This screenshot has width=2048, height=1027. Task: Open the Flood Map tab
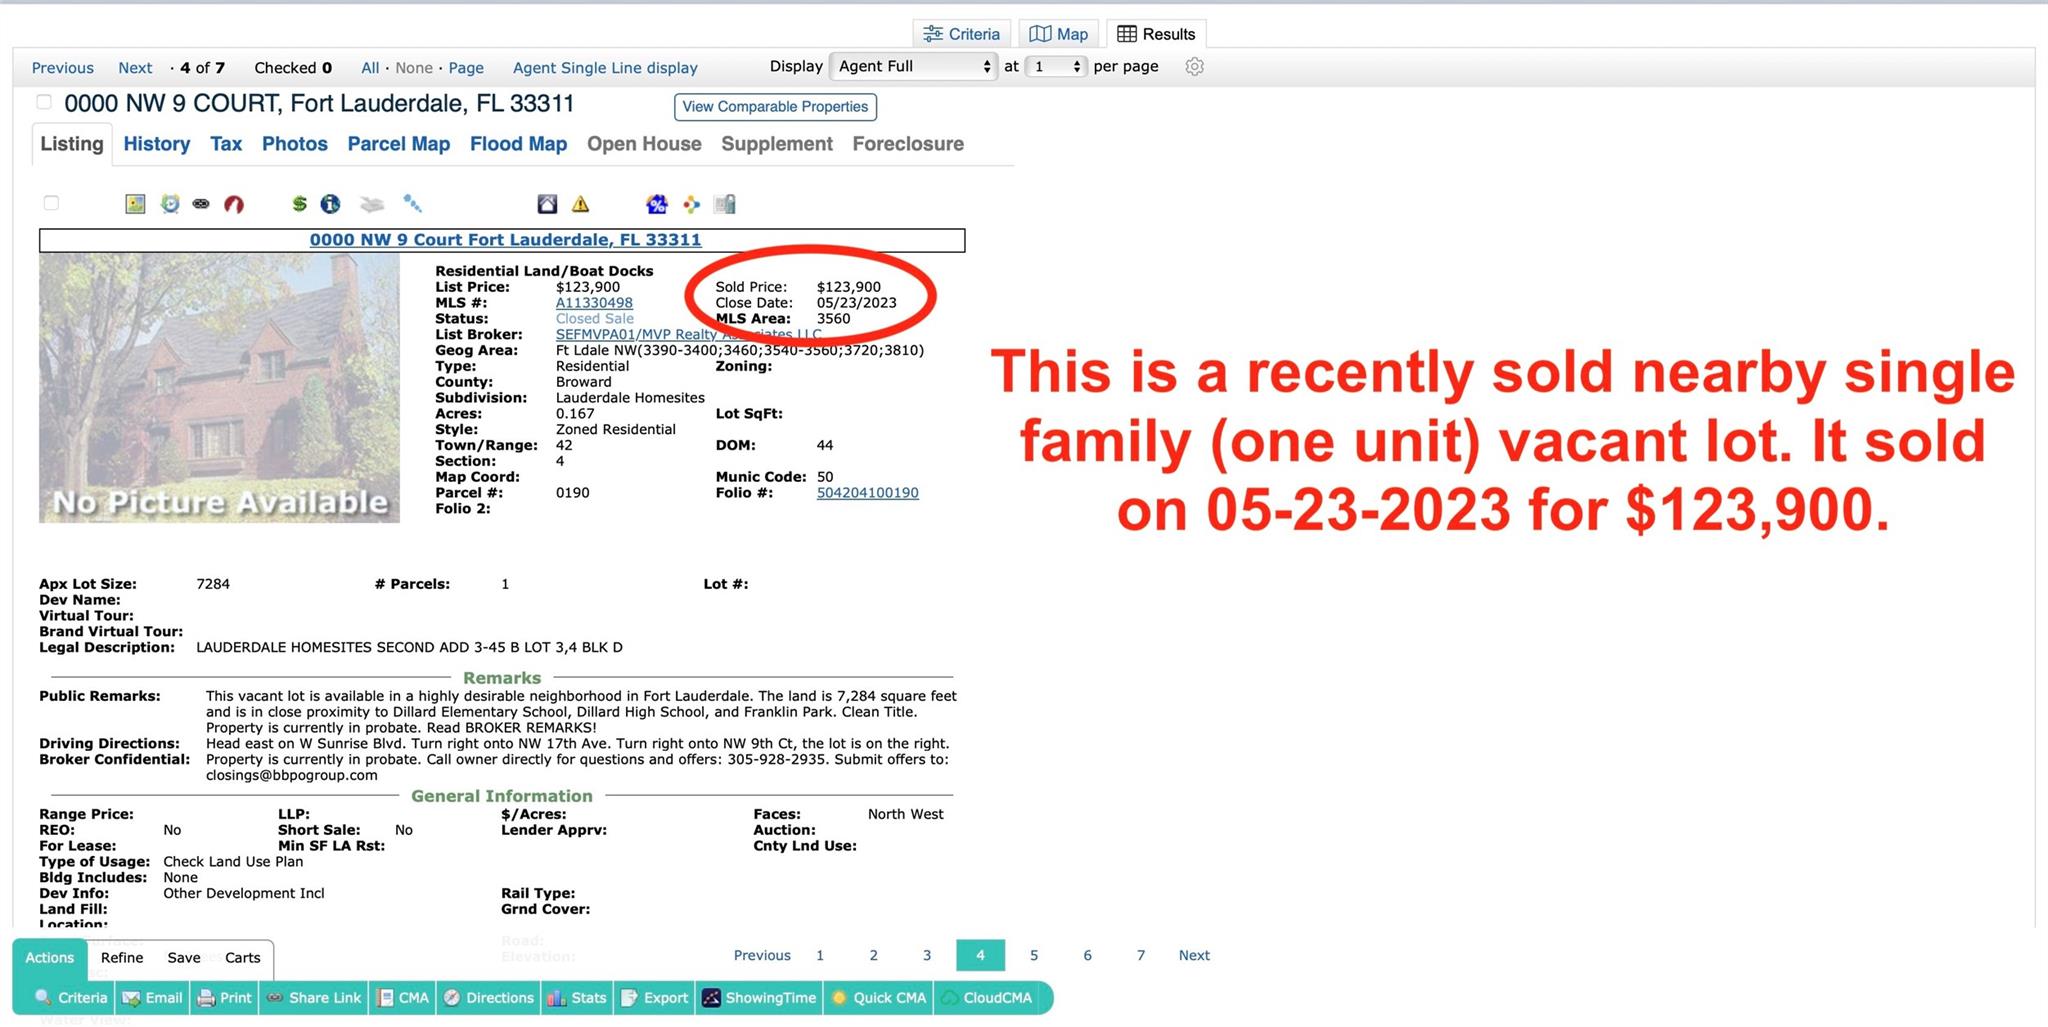[518, 144]
